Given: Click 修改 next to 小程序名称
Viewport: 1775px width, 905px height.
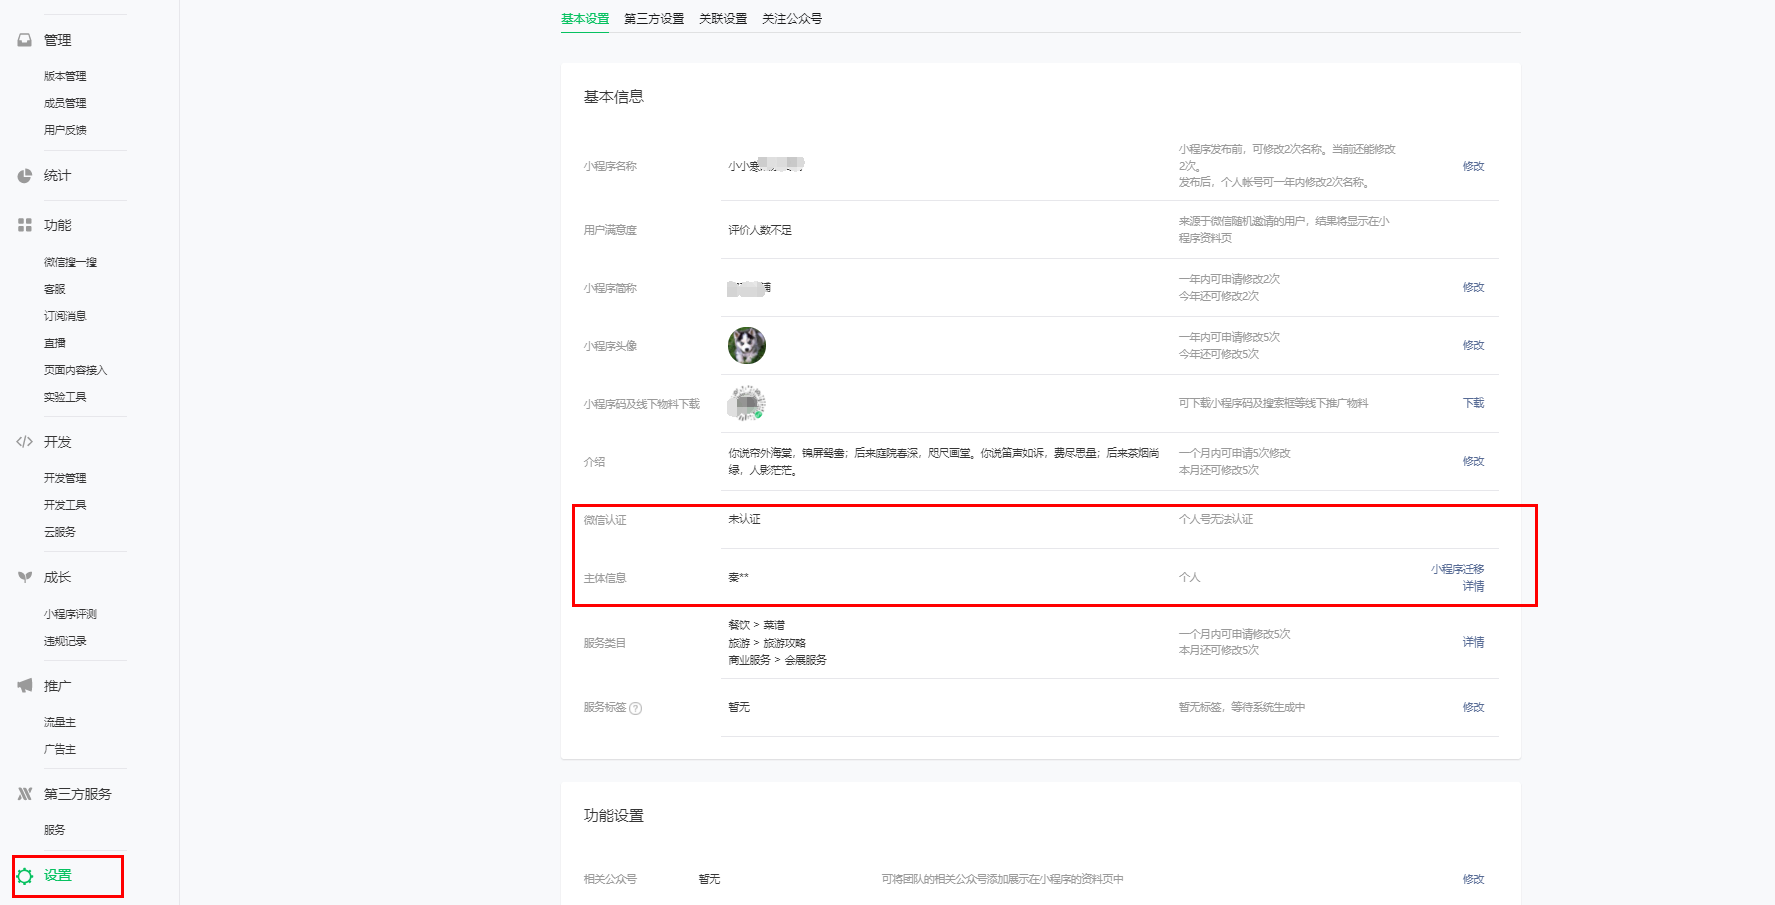Looking at the screenshot, I should (1474, 166).
